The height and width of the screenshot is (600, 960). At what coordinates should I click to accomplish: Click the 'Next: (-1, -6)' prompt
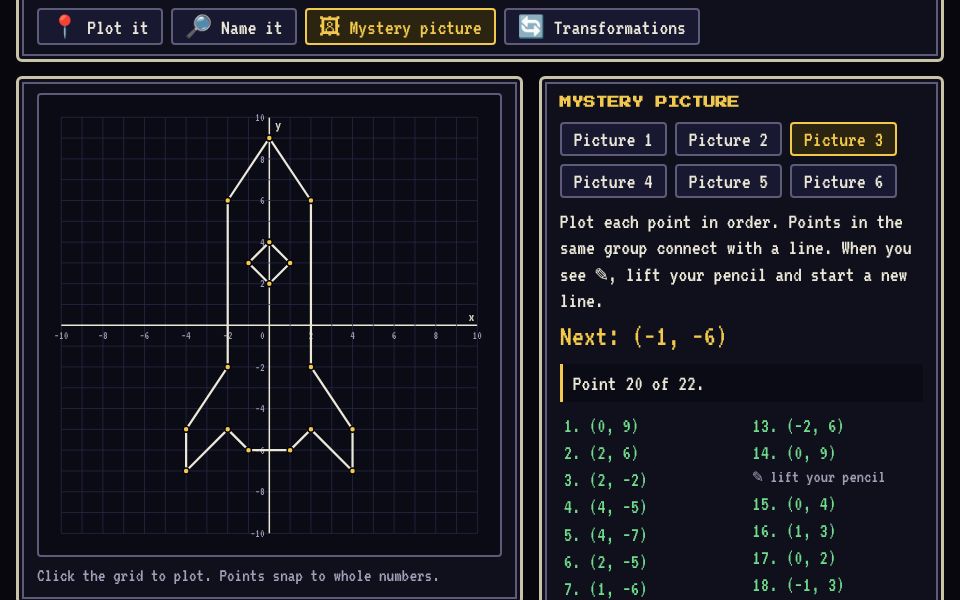tap(643, 337)
